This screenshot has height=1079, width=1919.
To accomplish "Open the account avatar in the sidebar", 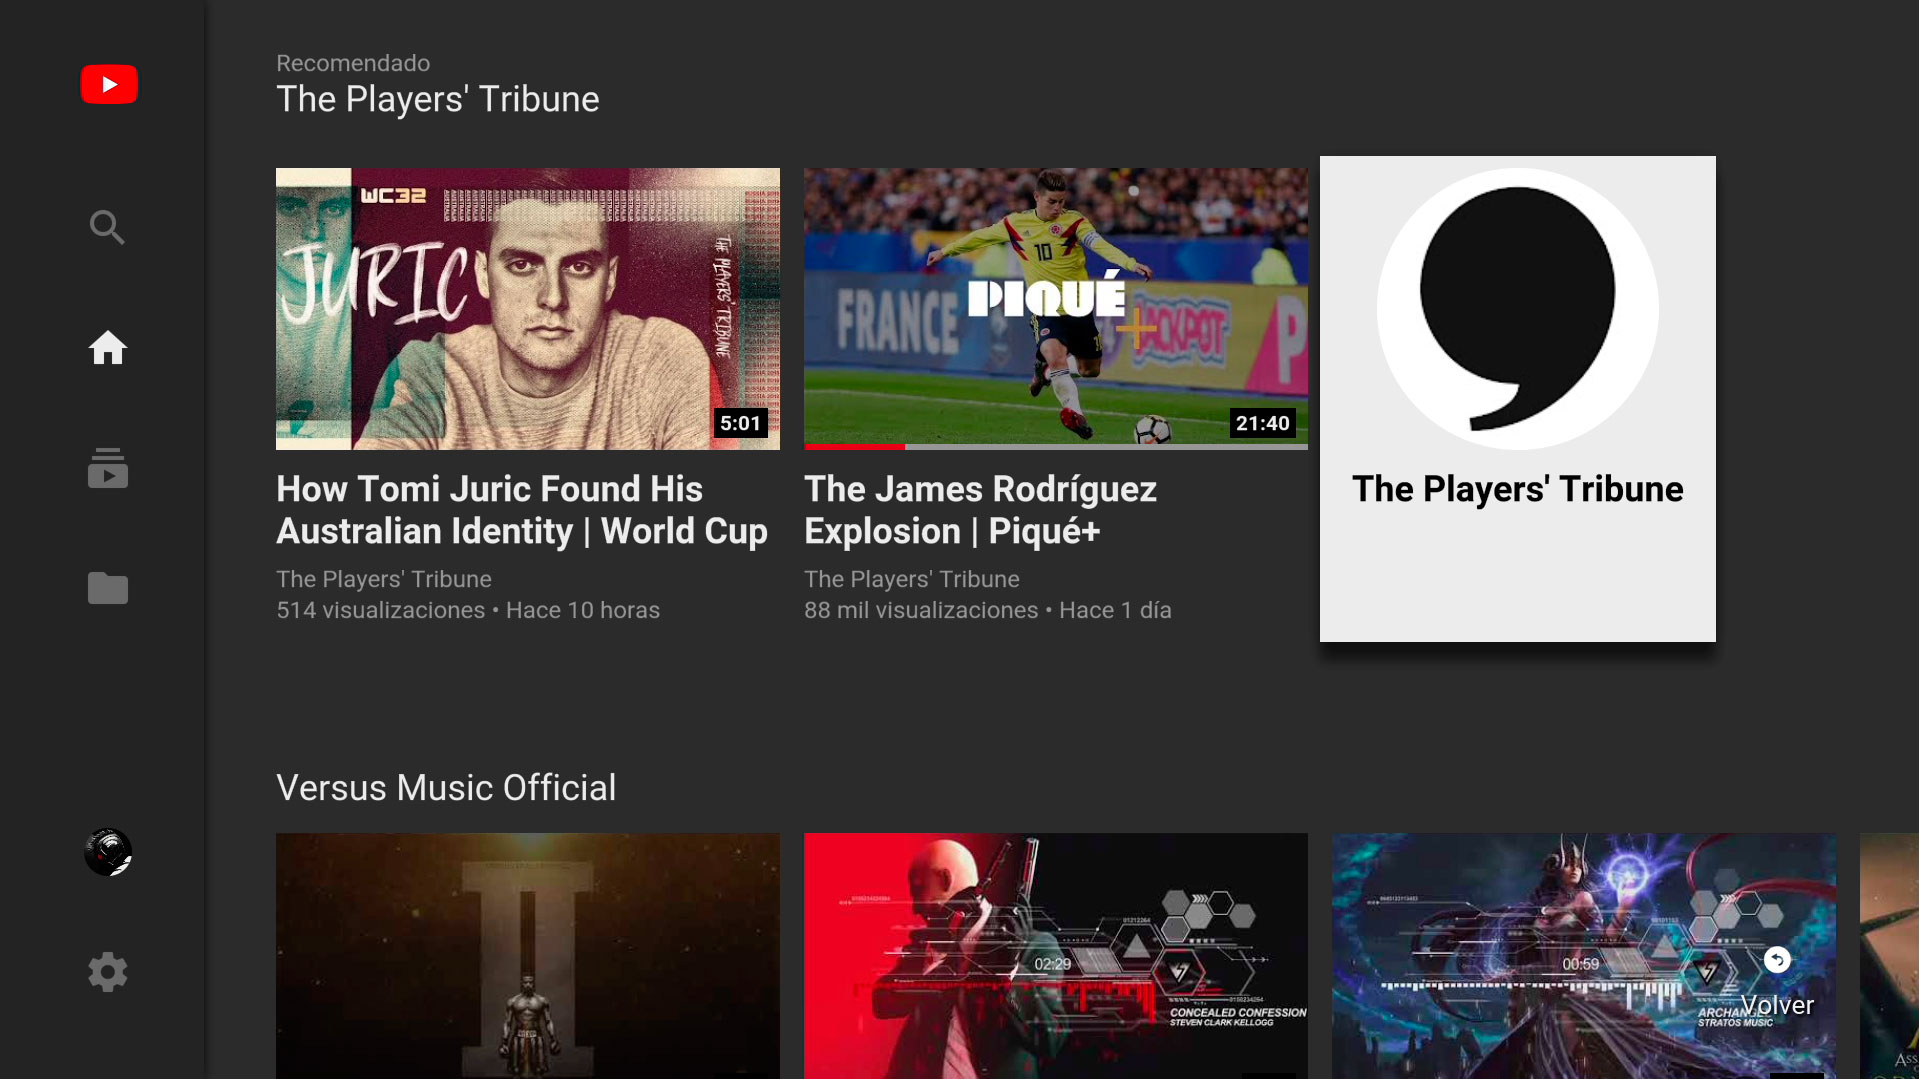I will (108, 852).
